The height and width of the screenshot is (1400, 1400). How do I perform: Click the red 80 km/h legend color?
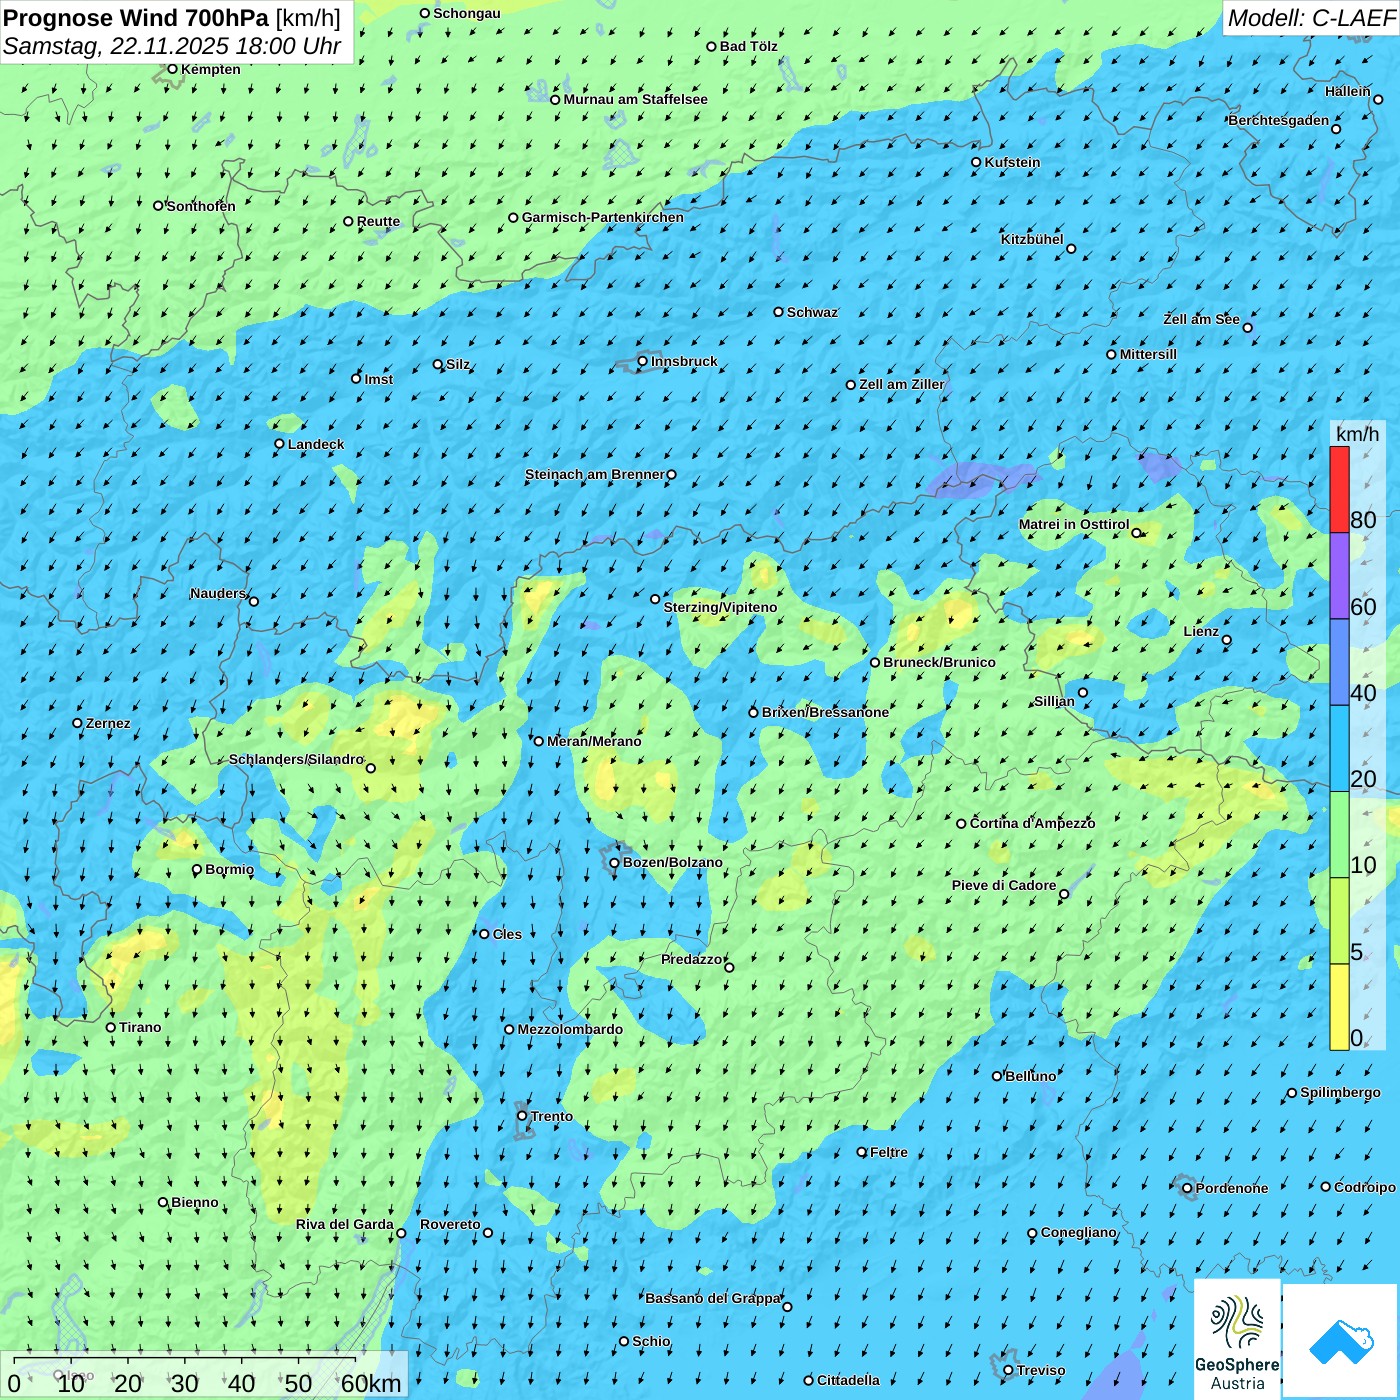(x=1339, y=489)
